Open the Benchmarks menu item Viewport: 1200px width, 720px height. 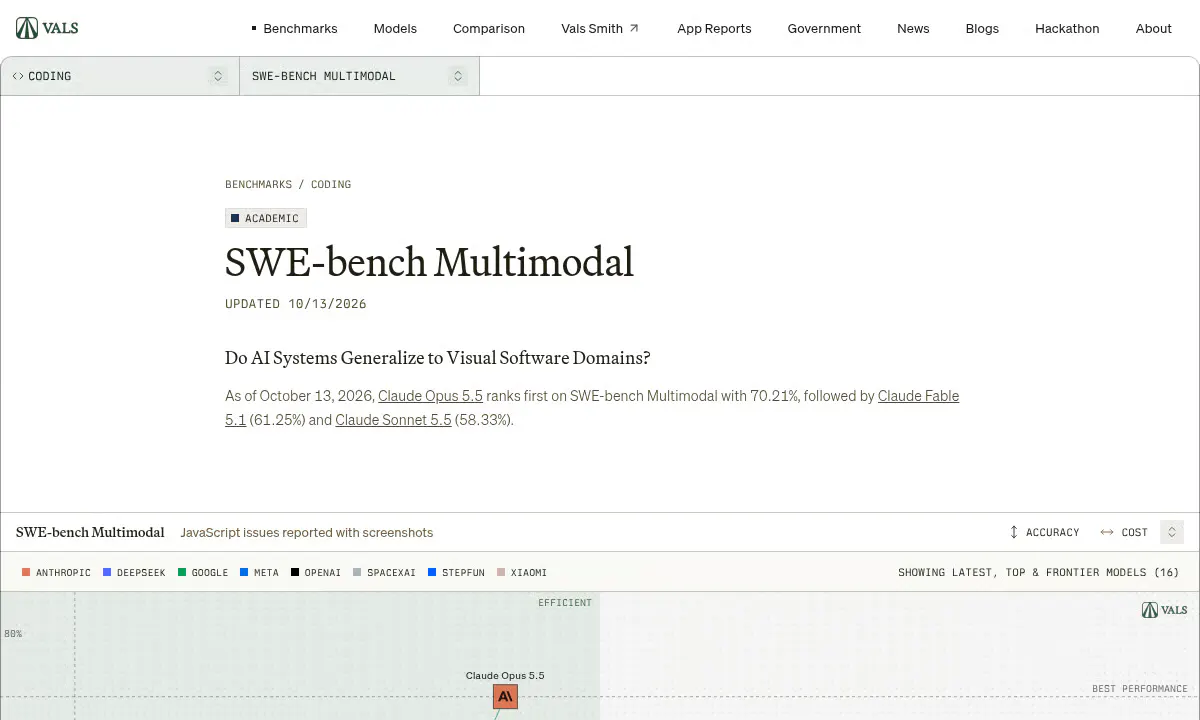click(x=300, y=28)
